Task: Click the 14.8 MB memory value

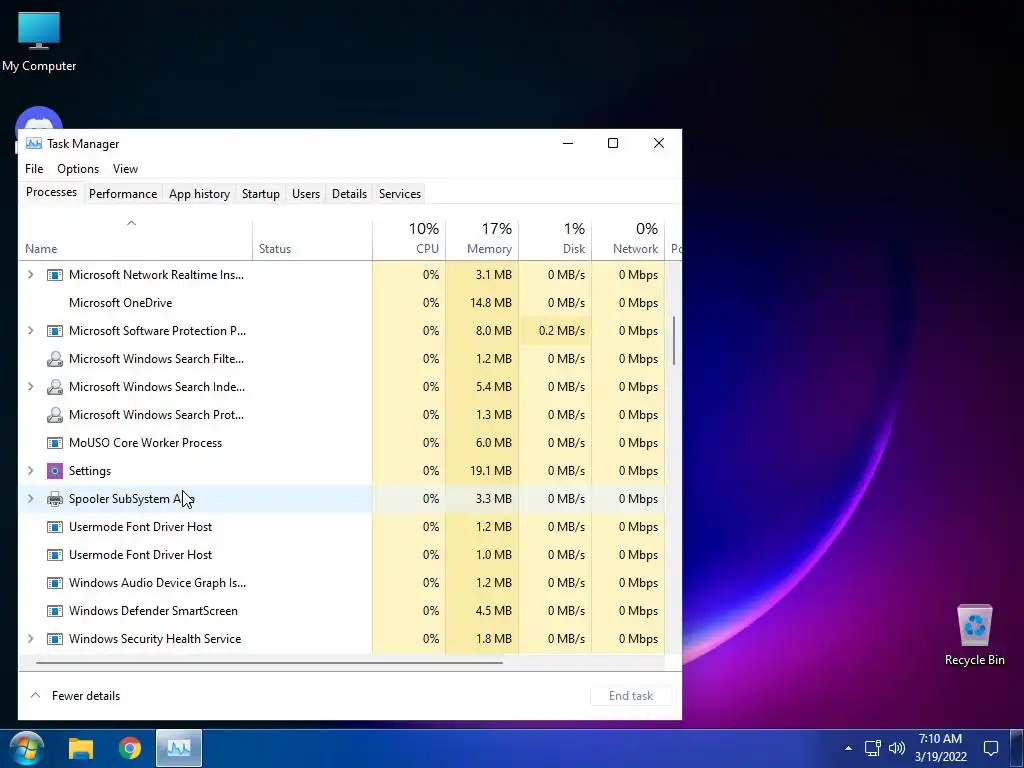Action: 490,303
